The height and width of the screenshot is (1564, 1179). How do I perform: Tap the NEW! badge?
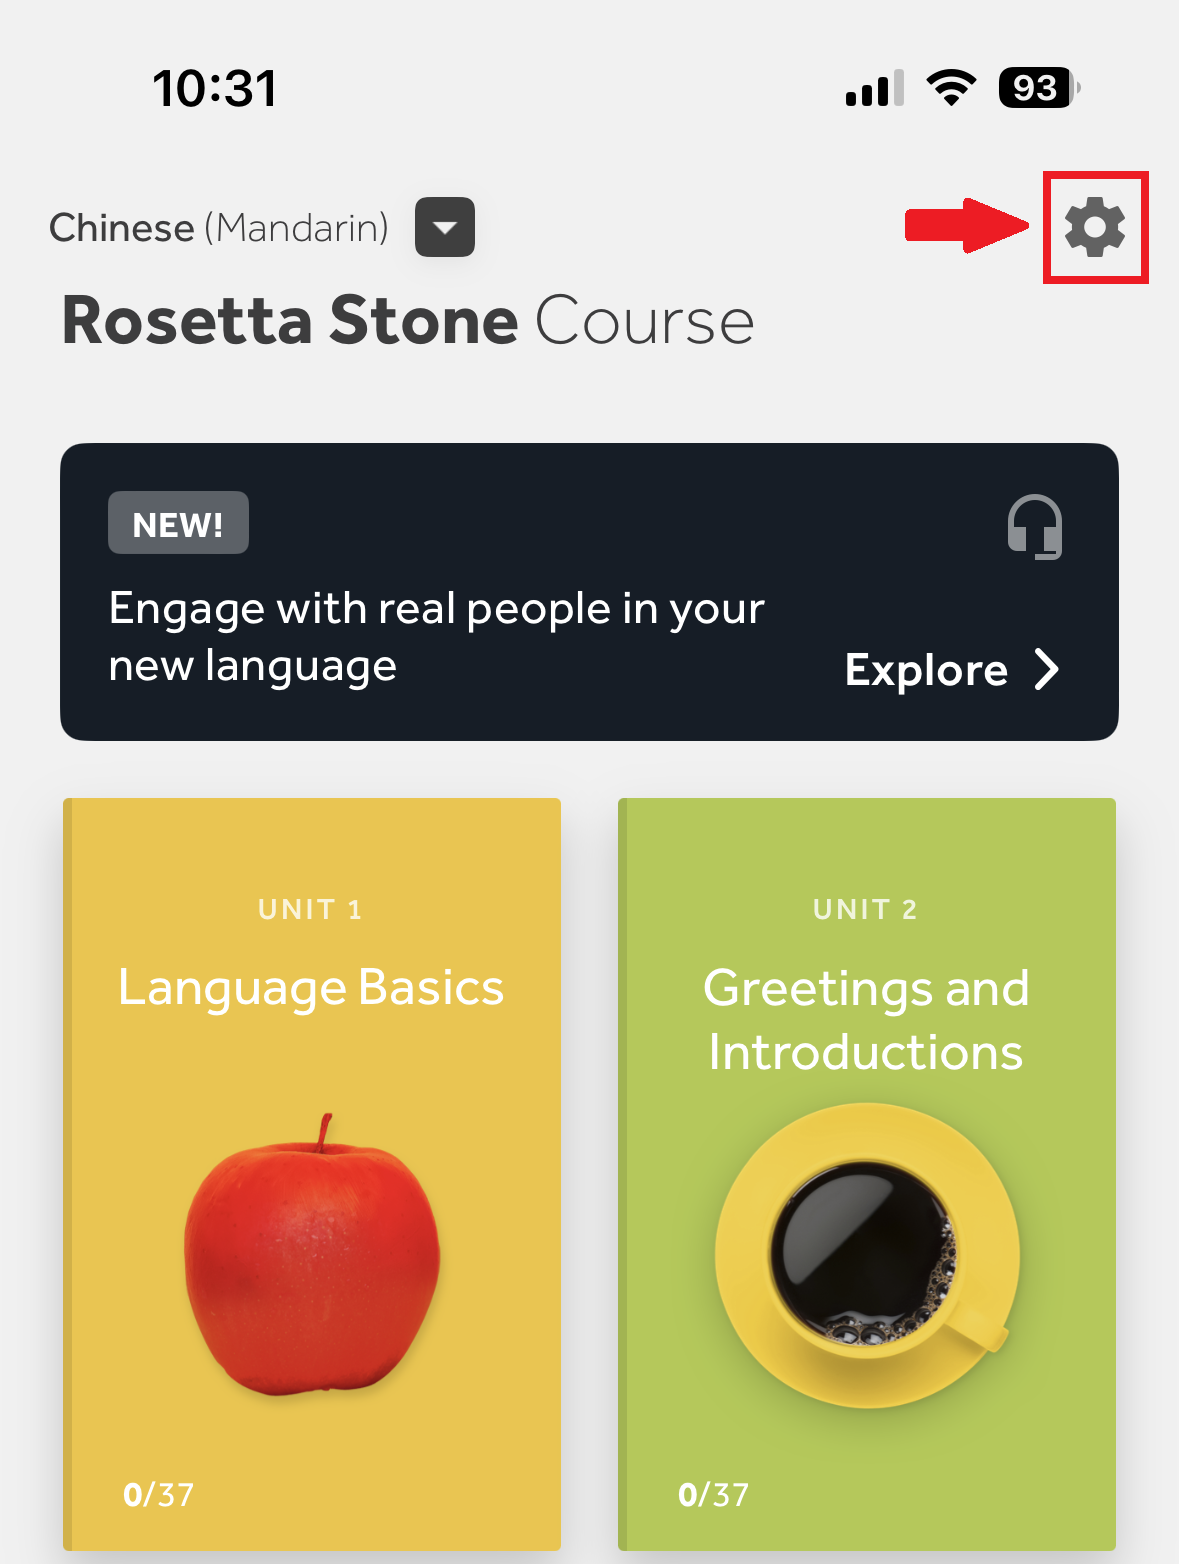(x=178, y=523)
